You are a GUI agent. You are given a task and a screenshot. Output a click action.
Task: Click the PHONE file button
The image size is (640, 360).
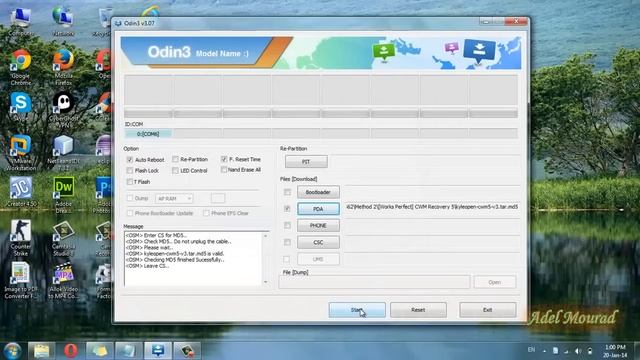318,225
